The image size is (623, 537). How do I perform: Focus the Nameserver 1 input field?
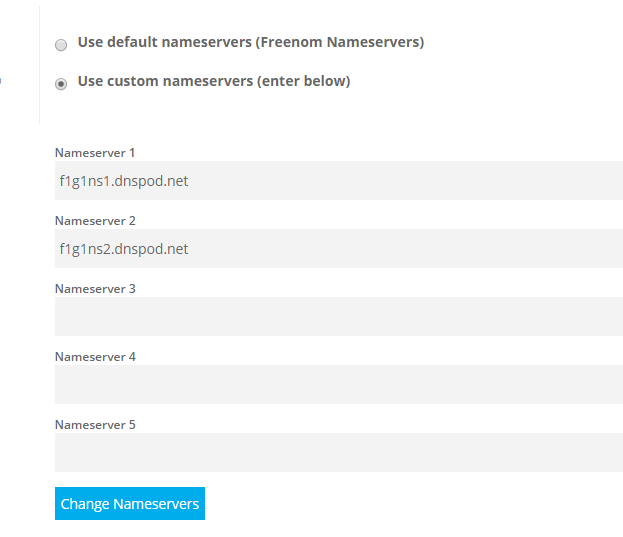pyautogui.click(x=339, y=180)
